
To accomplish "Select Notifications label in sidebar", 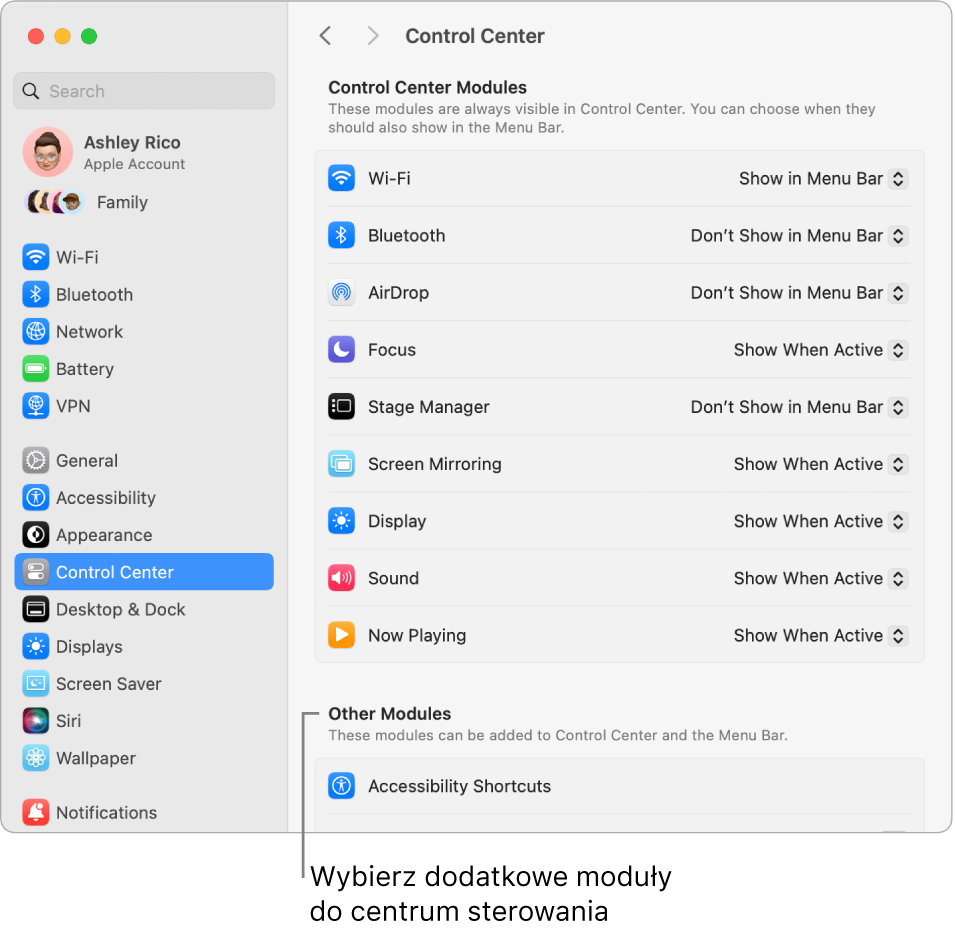I will pyautogui.click(x=107, y=812).
